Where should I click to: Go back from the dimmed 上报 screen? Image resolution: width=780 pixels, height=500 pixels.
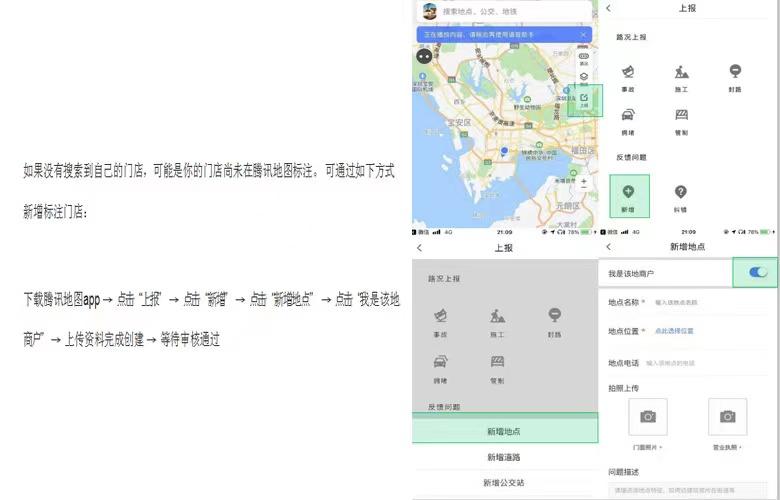point(419,248)
